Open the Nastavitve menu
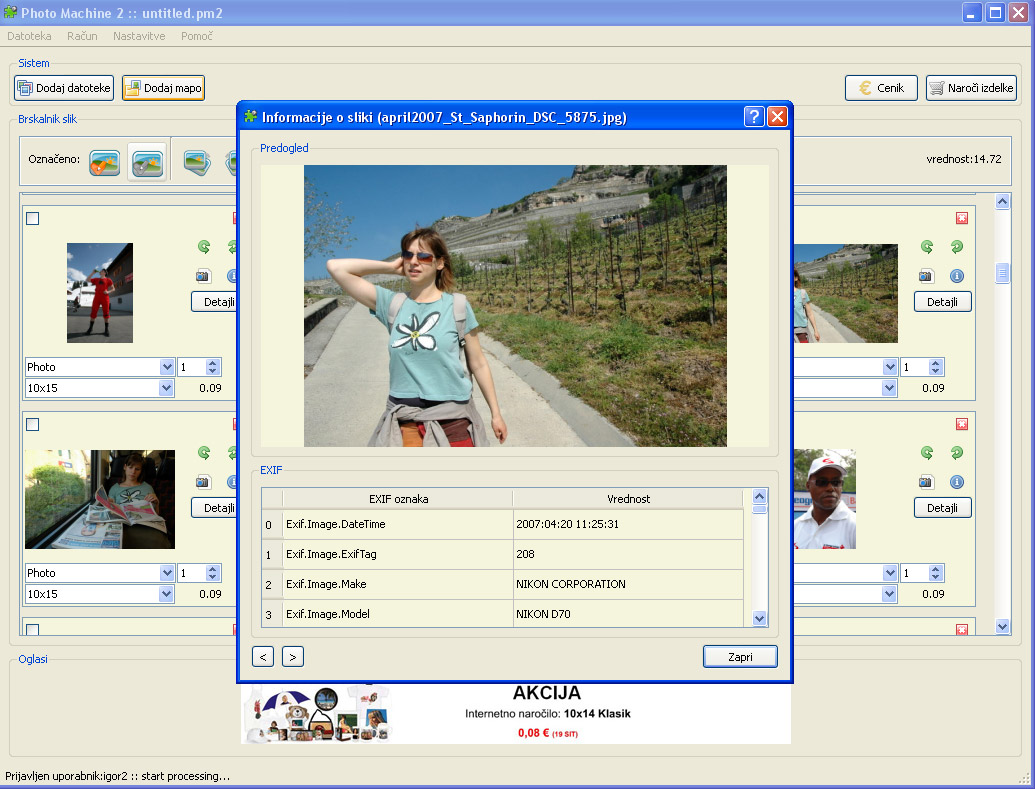Screen dimensions: 1035x789 pyautogui.click(x=139, y=36)
